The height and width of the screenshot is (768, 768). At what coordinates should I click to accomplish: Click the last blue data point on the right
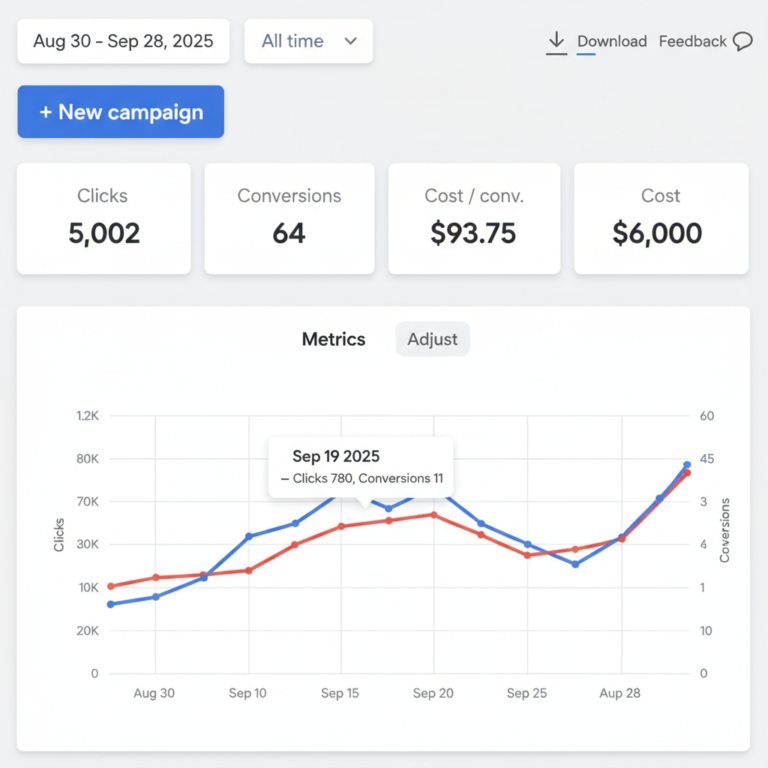pos(687,465)
